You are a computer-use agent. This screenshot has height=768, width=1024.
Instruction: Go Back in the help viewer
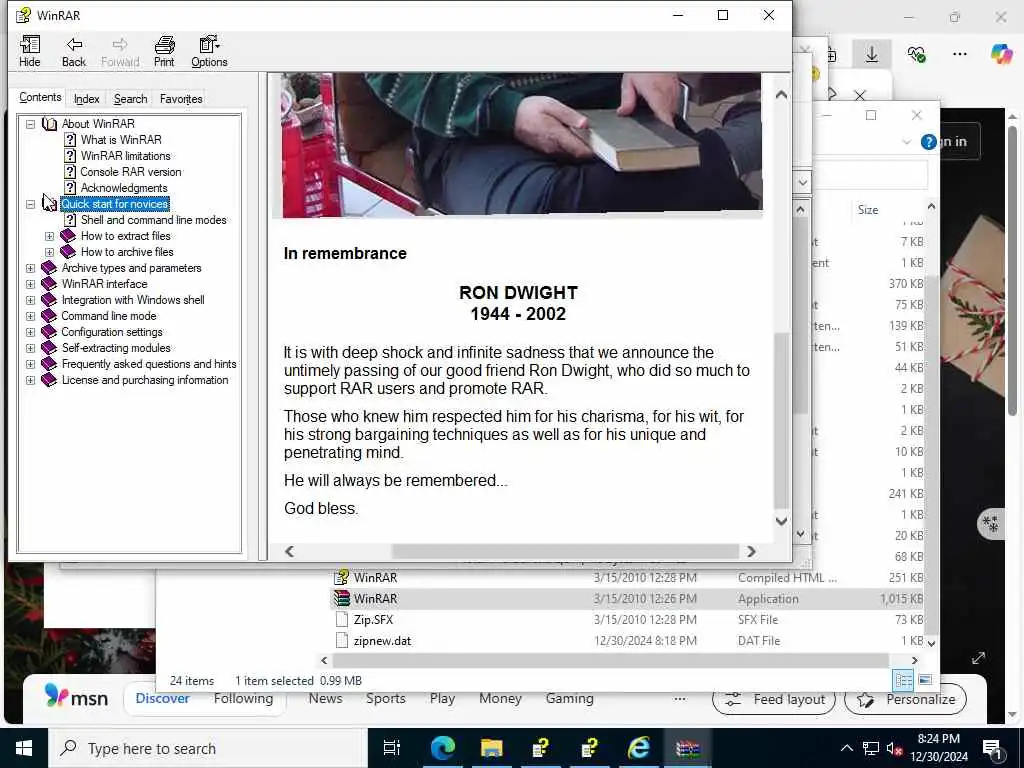(74, 51)
